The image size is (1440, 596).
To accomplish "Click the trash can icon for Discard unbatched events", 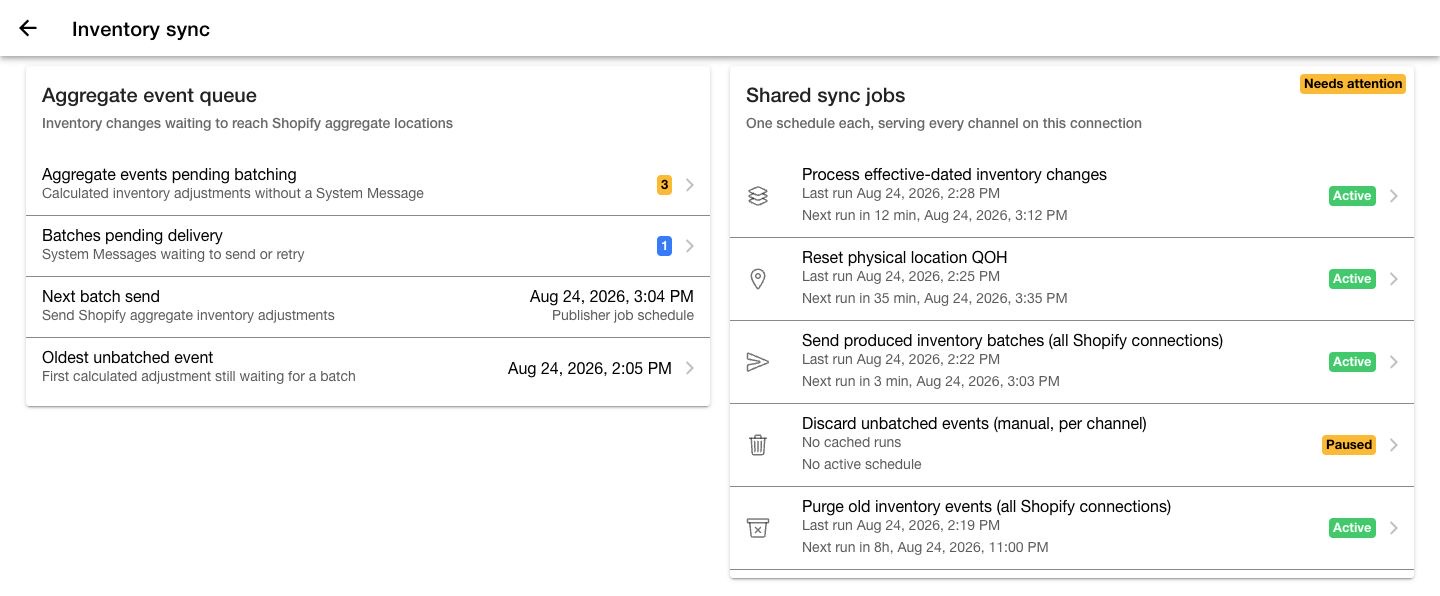I will click(758, 445).
